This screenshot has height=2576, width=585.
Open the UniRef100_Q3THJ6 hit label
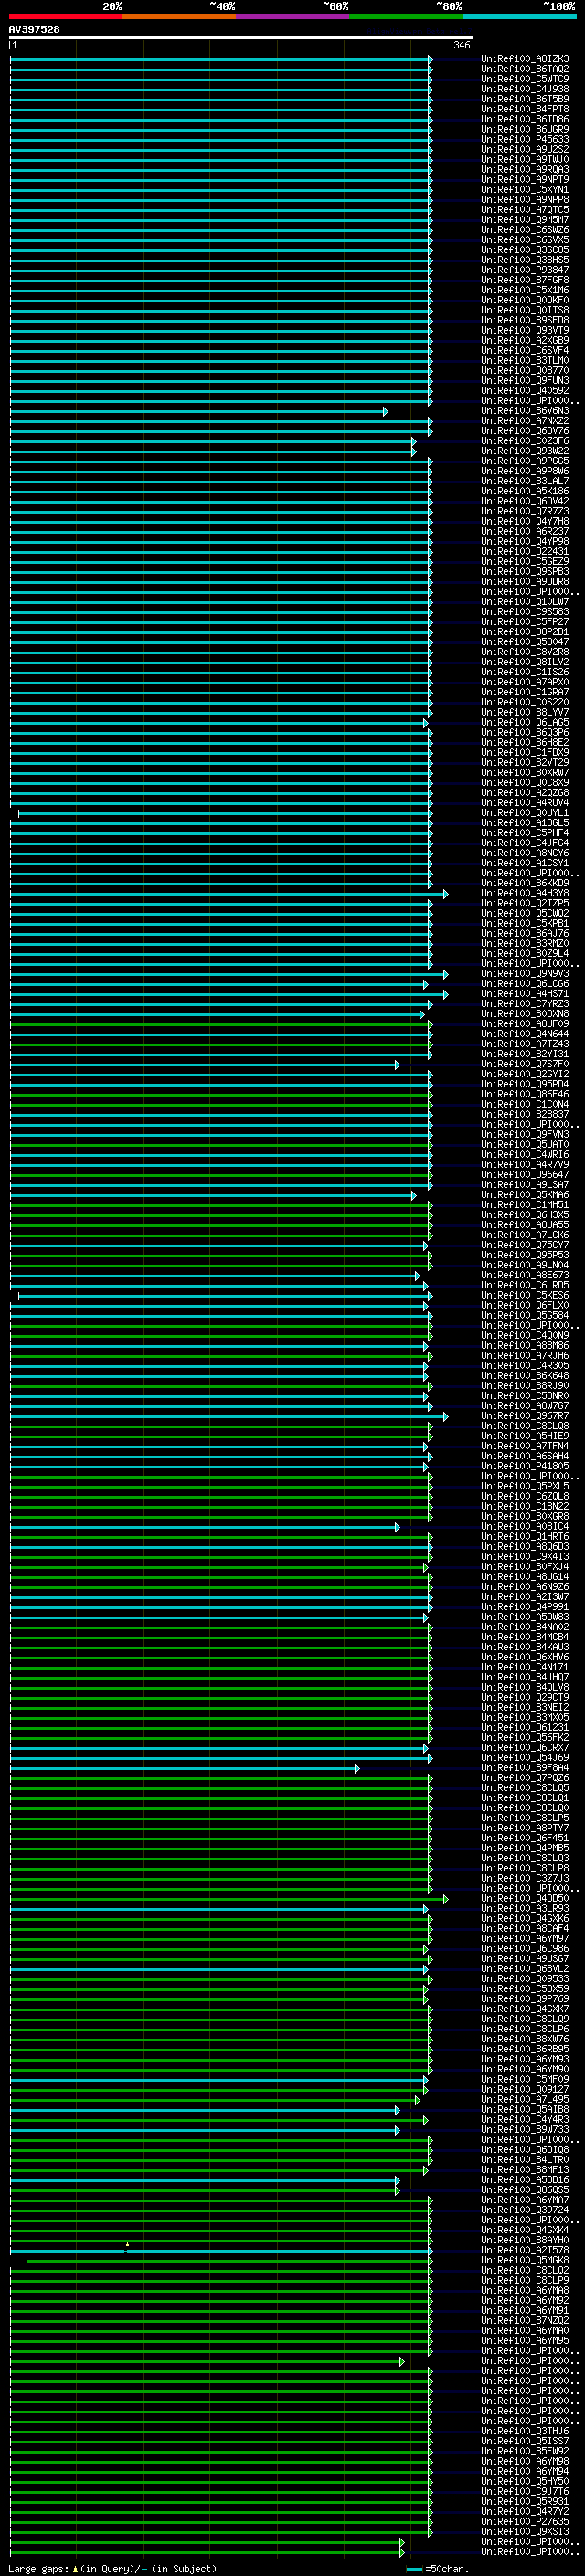tap(525, 2431)
